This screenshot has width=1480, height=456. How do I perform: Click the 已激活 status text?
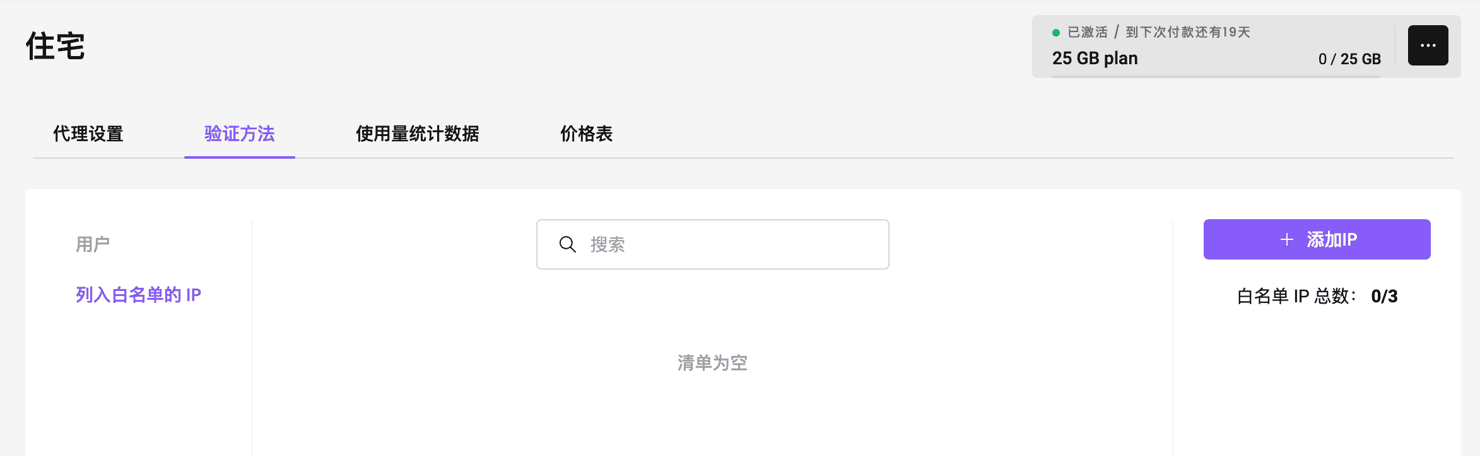point(1087,32)
